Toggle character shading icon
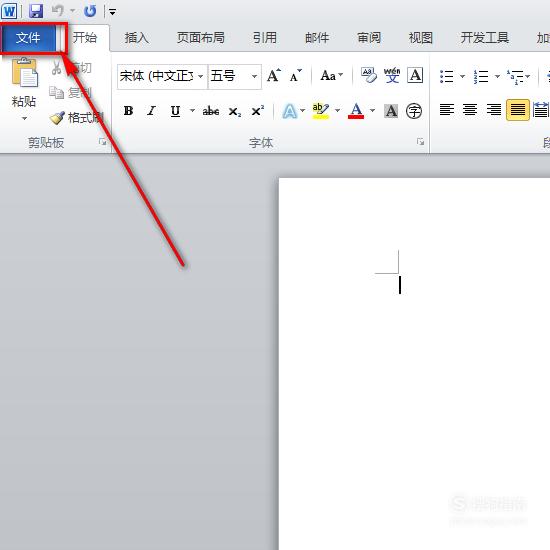This screenshot has height=550, width=550. (391, 112)
